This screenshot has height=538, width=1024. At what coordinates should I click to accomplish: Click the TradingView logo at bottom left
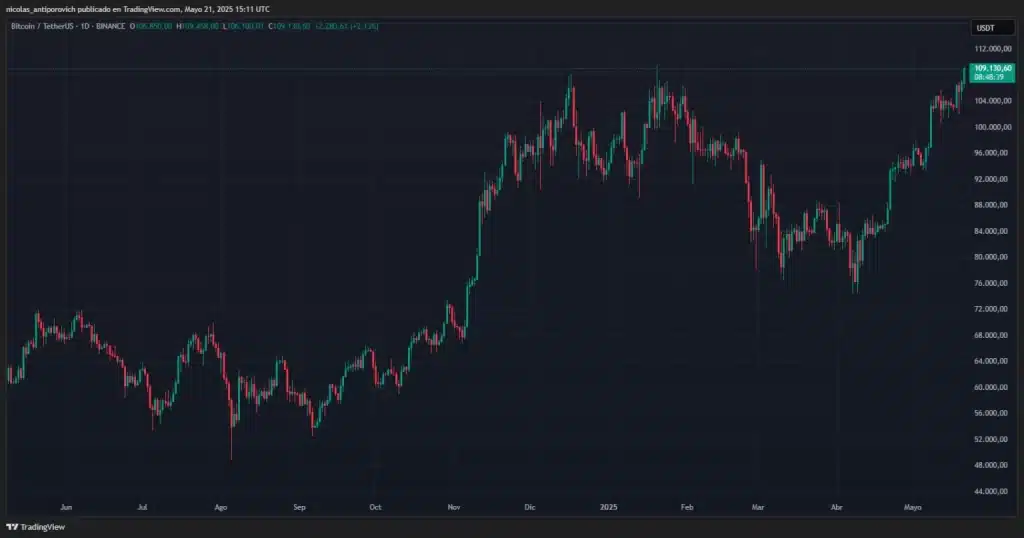(36, 527)
